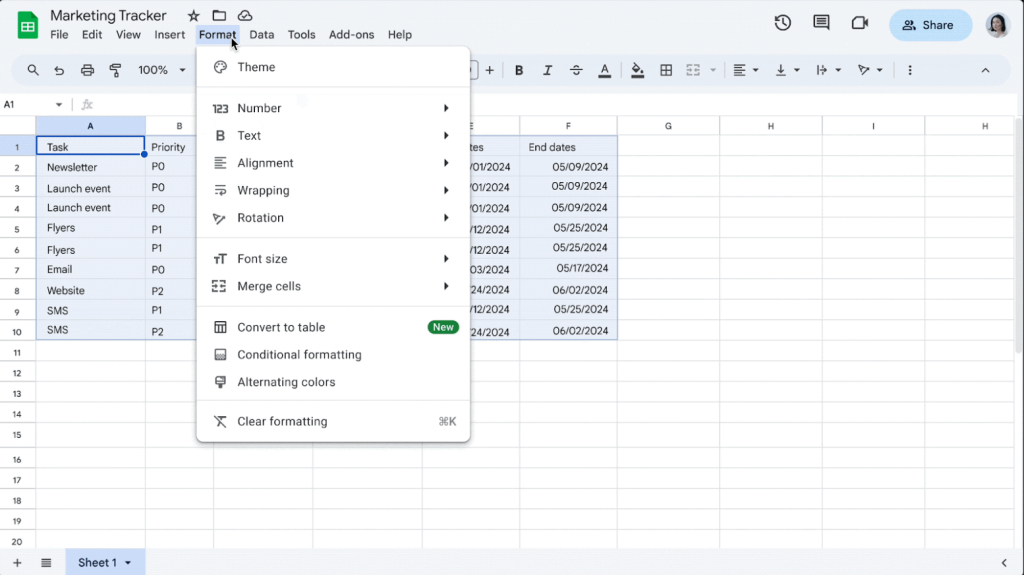Star the Marketing Tracker document
This screenshot has height=575, width=1024.
(x=193, y=16)
